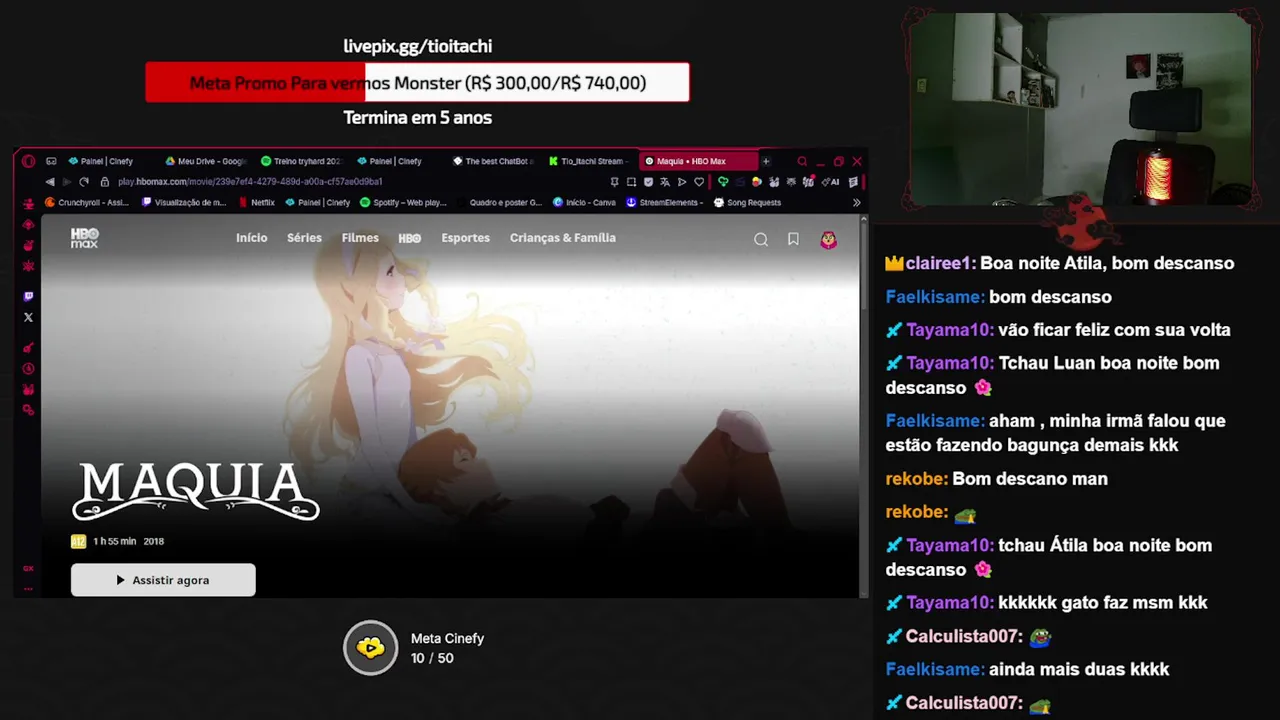Click the multicolor circle extension icon
The image size is (1280, 720).
[756, 182]
